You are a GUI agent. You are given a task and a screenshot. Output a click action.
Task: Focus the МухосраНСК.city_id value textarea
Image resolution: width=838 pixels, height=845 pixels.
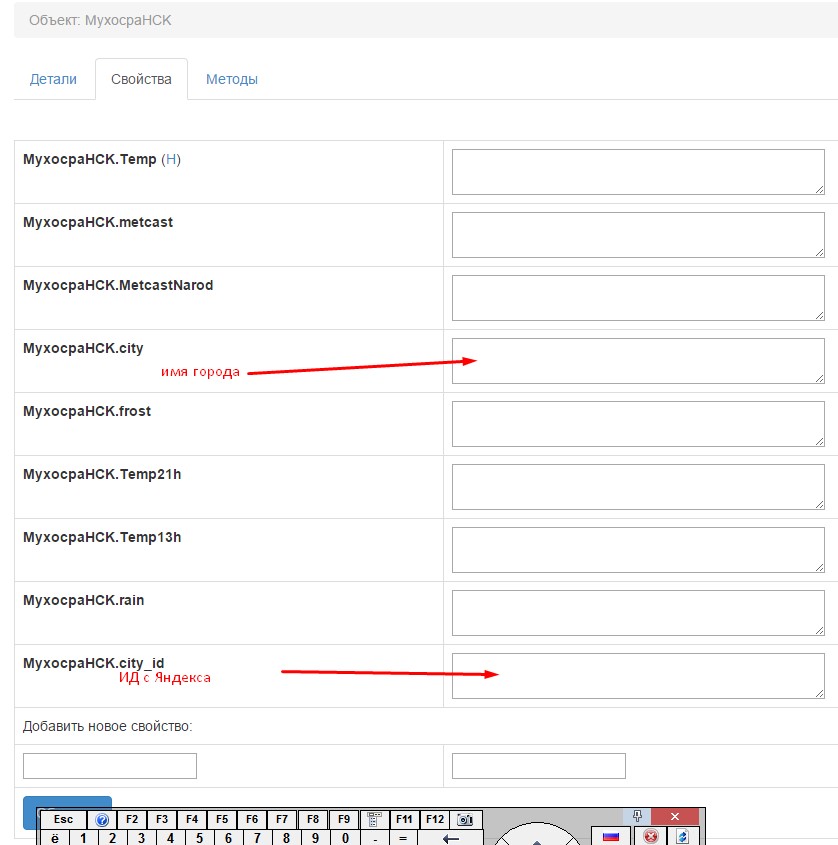(638, 676)
